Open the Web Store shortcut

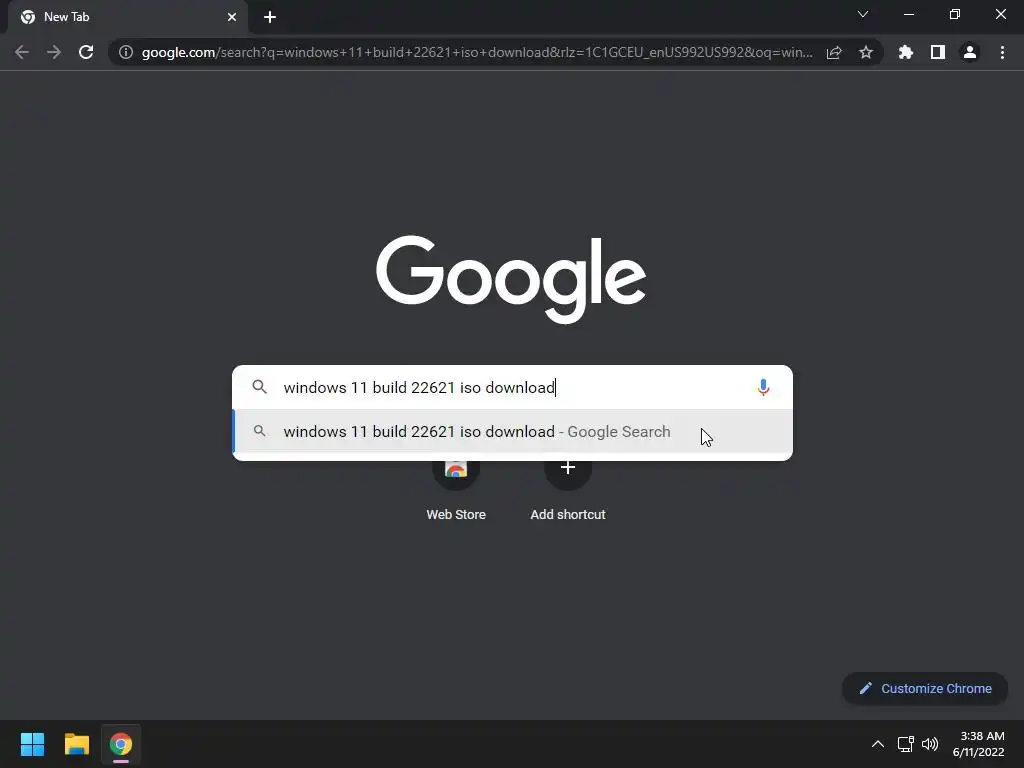click(456, 490)
